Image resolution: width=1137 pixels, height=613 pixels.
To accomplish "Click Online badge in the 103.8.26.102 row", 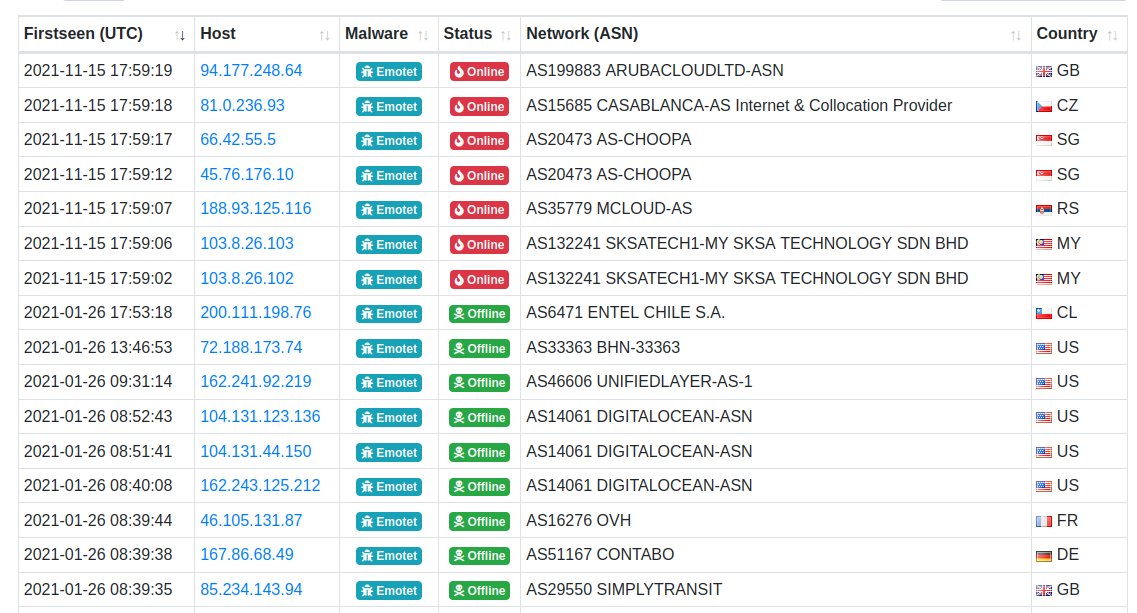I will pyautogui.click(x=479, y=279).
